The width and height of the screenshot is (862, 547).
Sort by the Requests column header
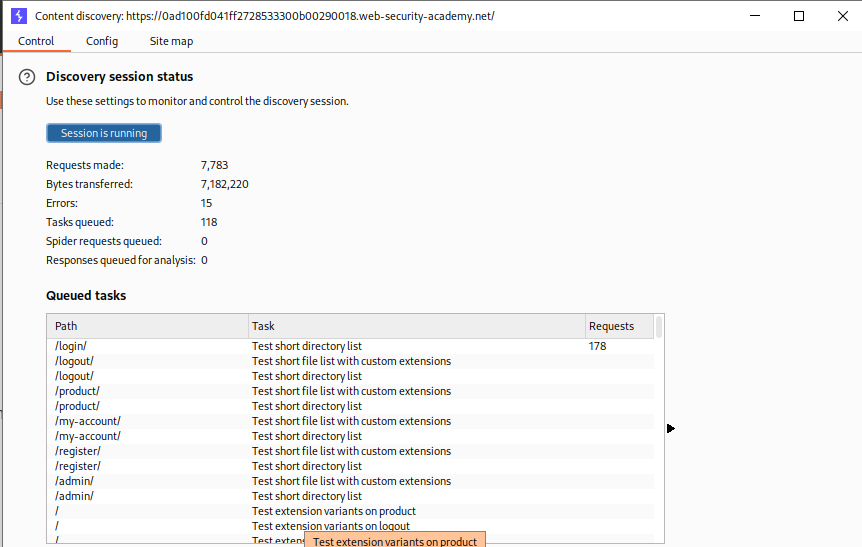click(619, 326)
